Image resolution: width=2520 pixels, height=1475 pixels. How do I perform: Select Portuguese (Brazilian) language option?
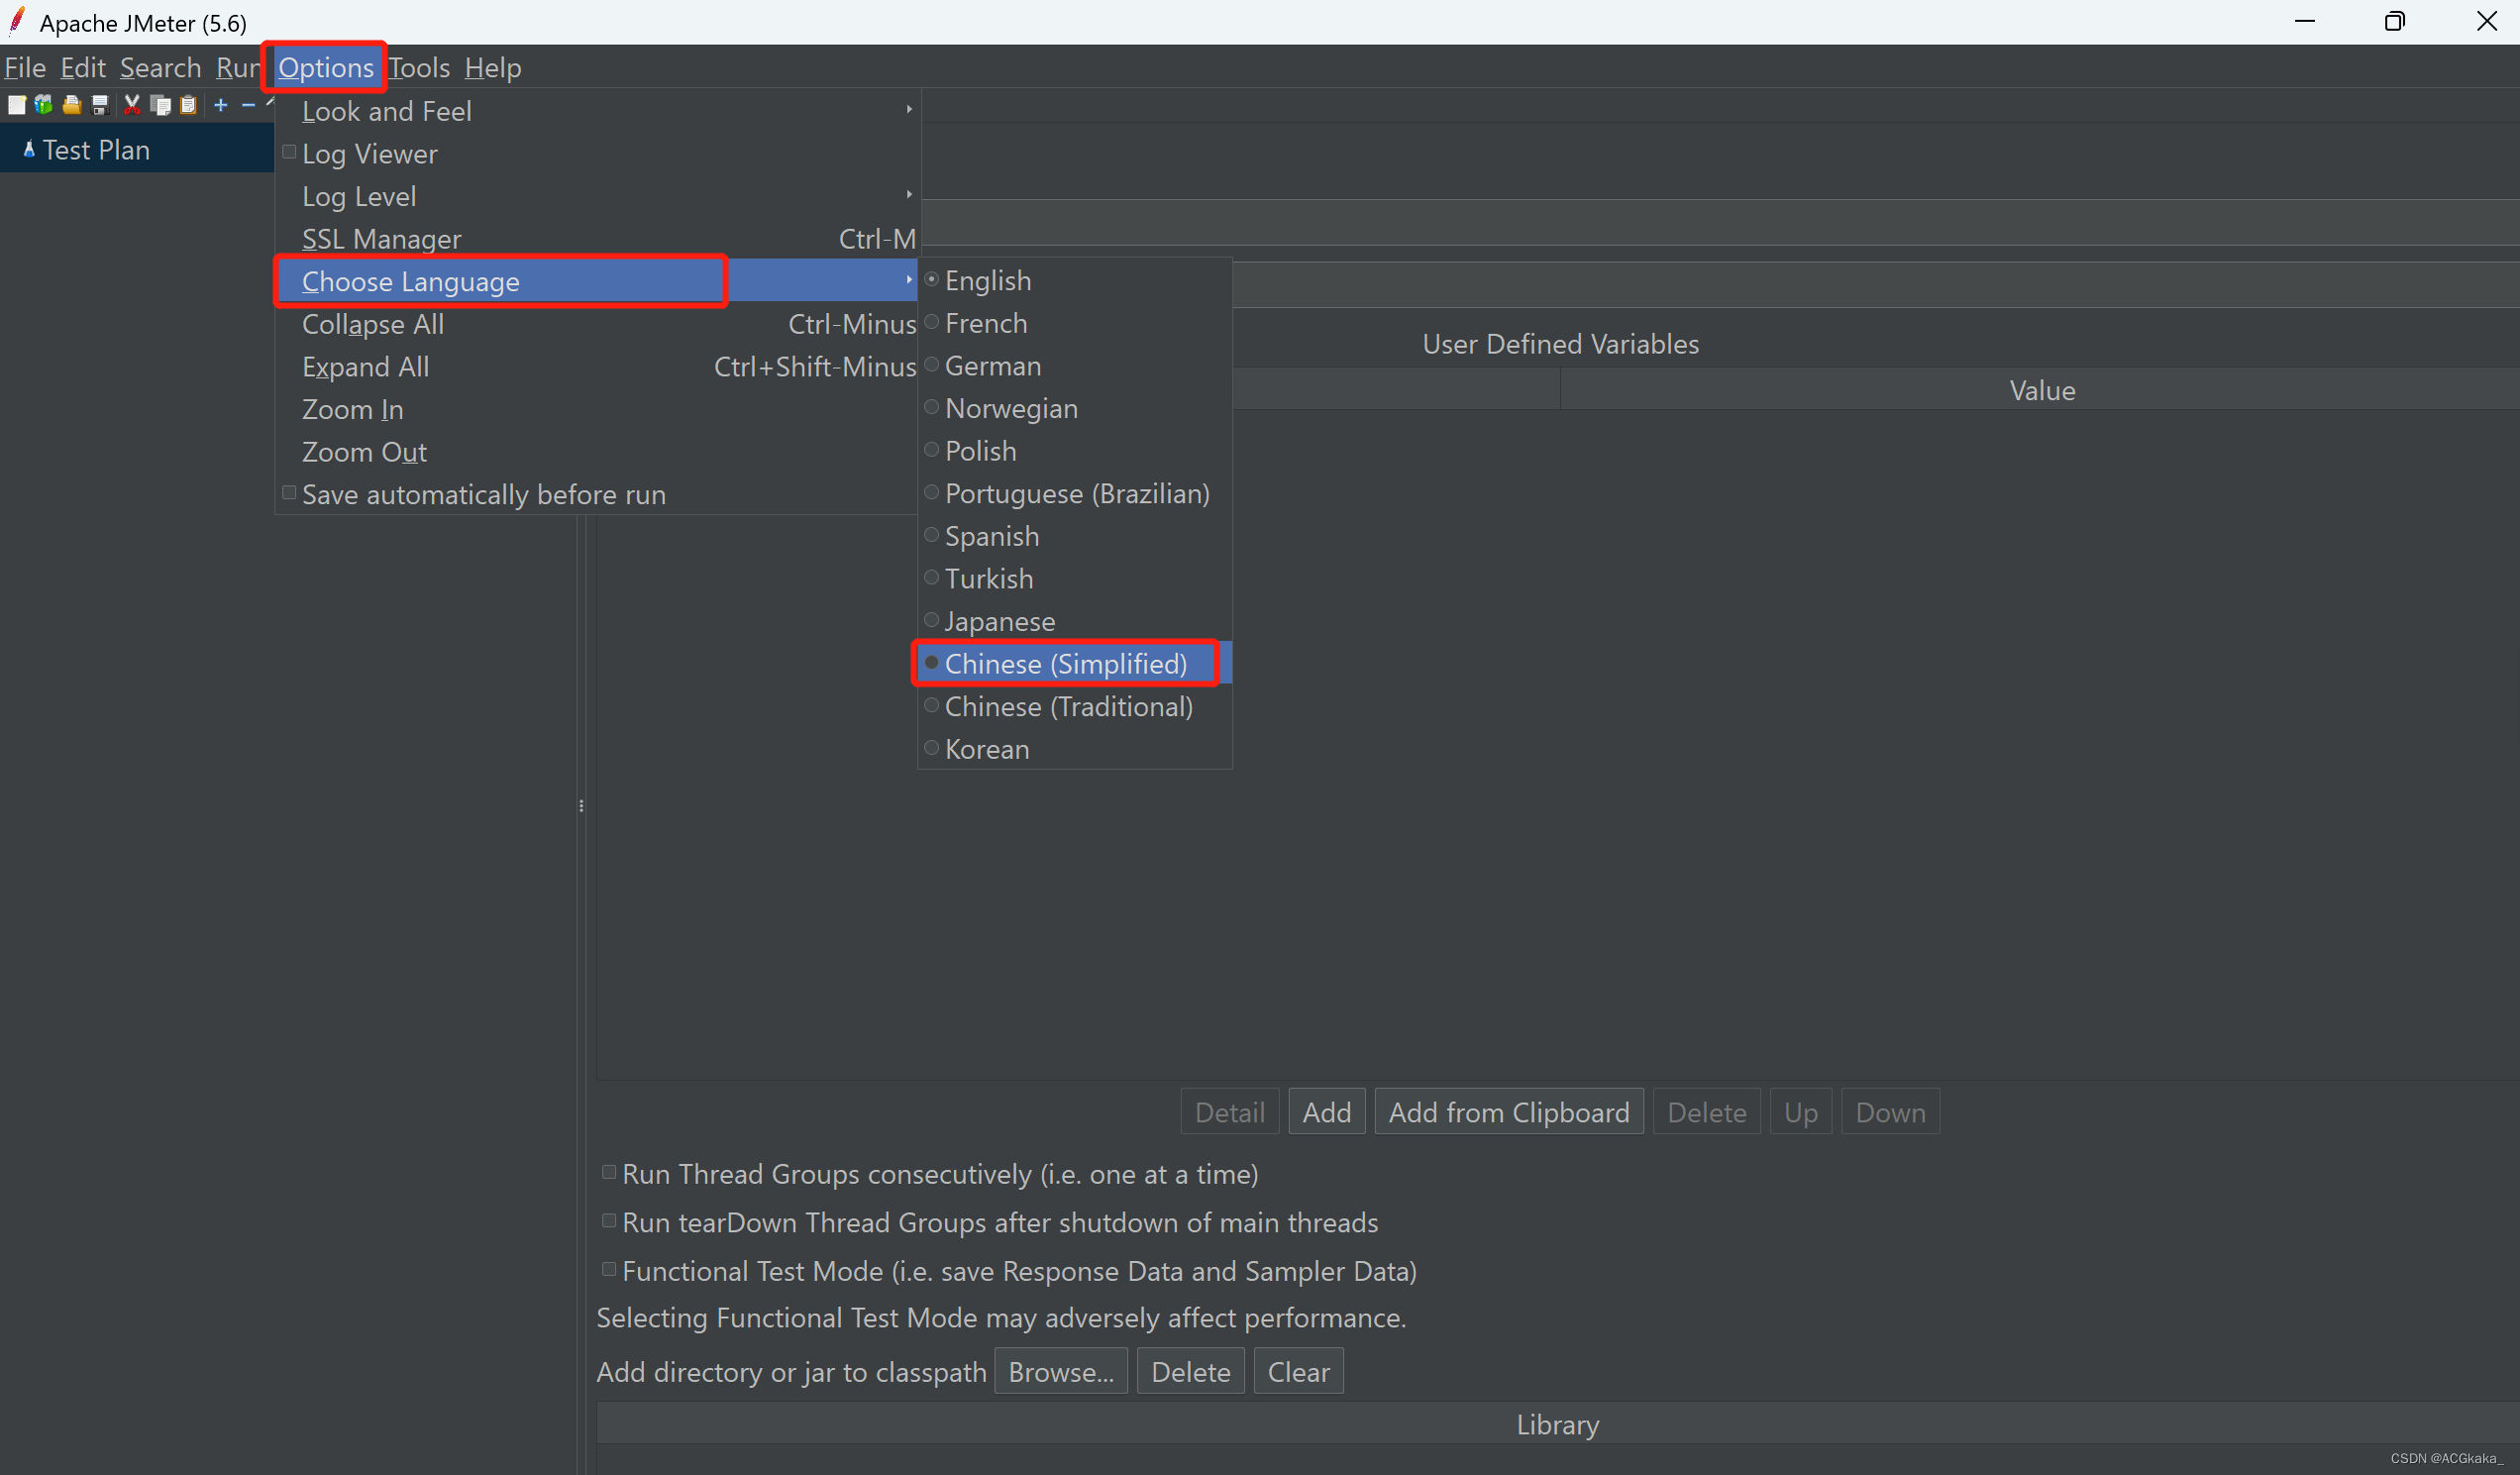pos(1075,494)
